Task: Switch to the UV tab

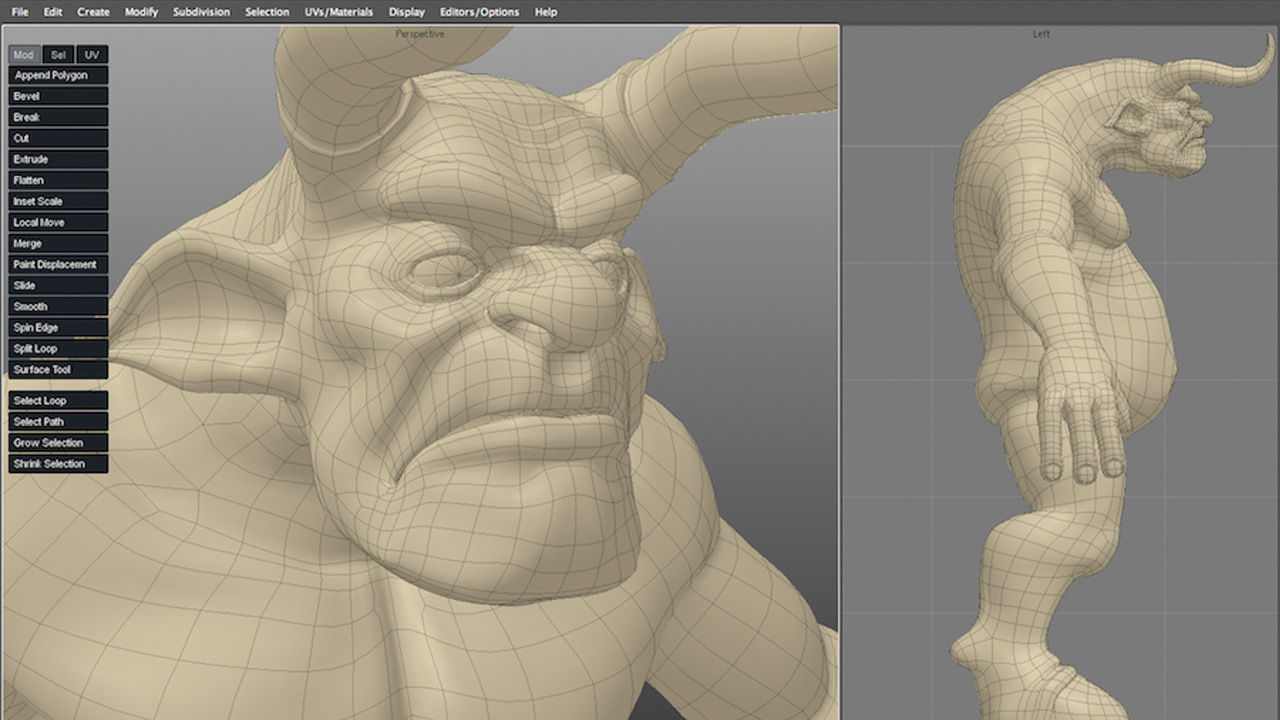Action: [92, 55]
